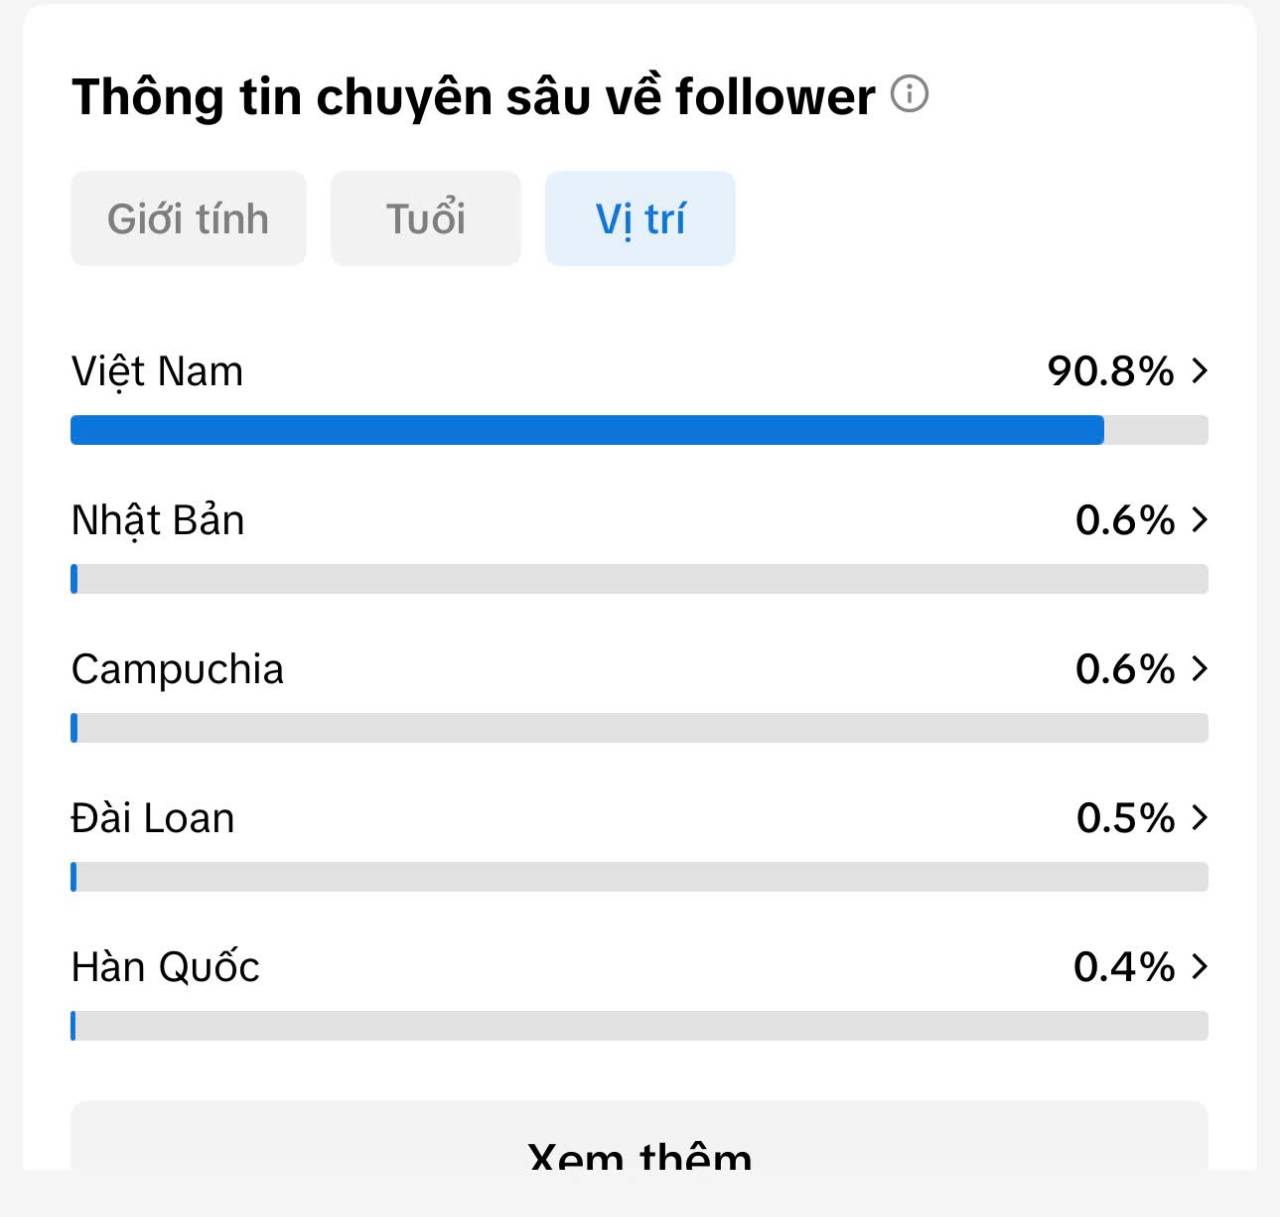Select the Vị trí tab
This screenshot has height=1217, width=1280.
pyautogui.click(x=640, y=218)
